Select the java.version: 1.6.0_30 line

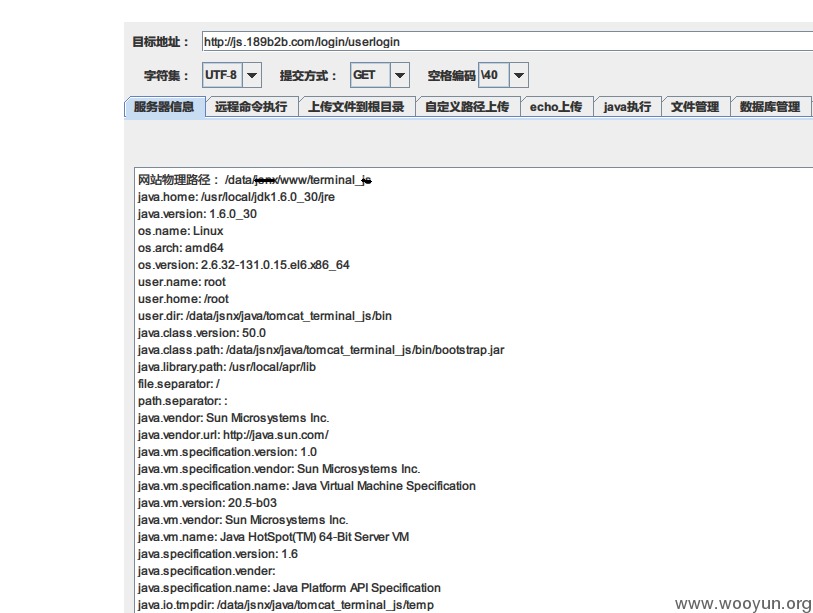click(x=198, y=214)
